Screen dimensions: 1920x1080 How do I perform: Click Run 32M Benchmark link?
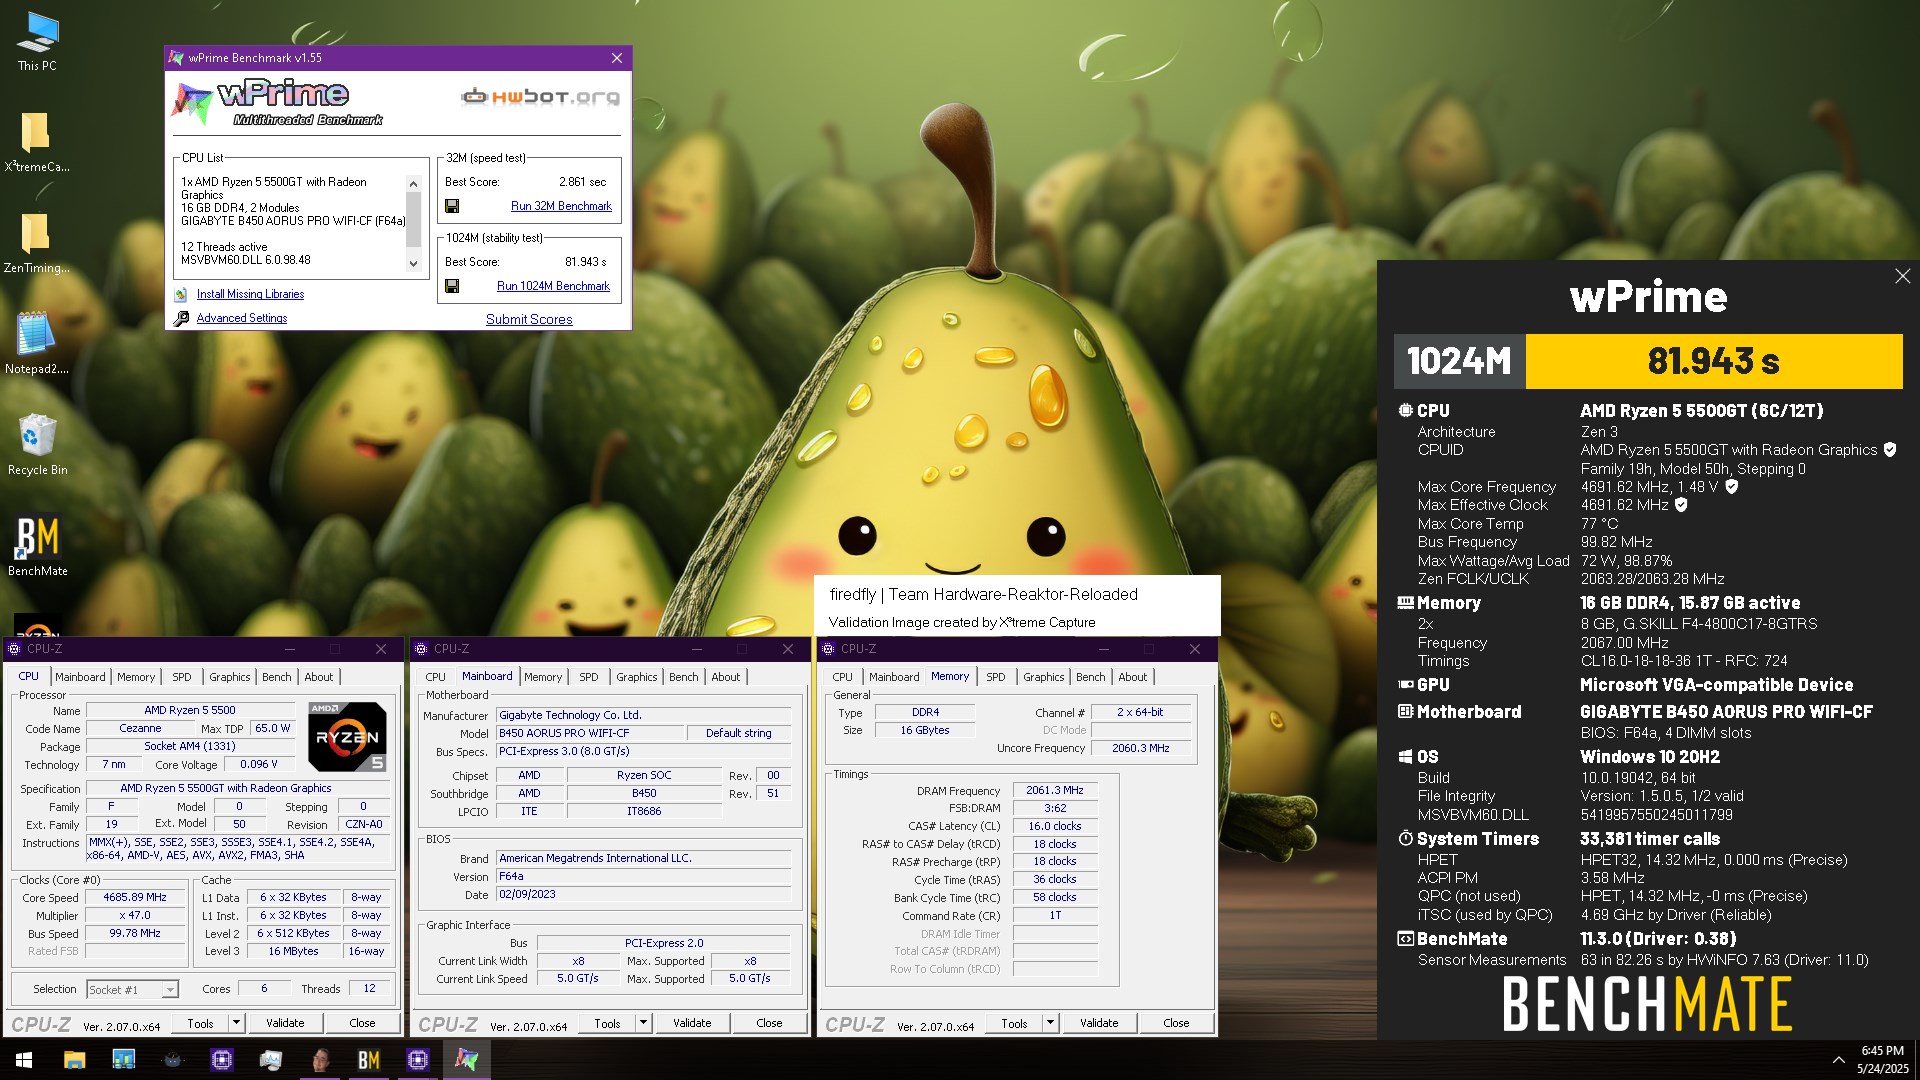point(561,206)
